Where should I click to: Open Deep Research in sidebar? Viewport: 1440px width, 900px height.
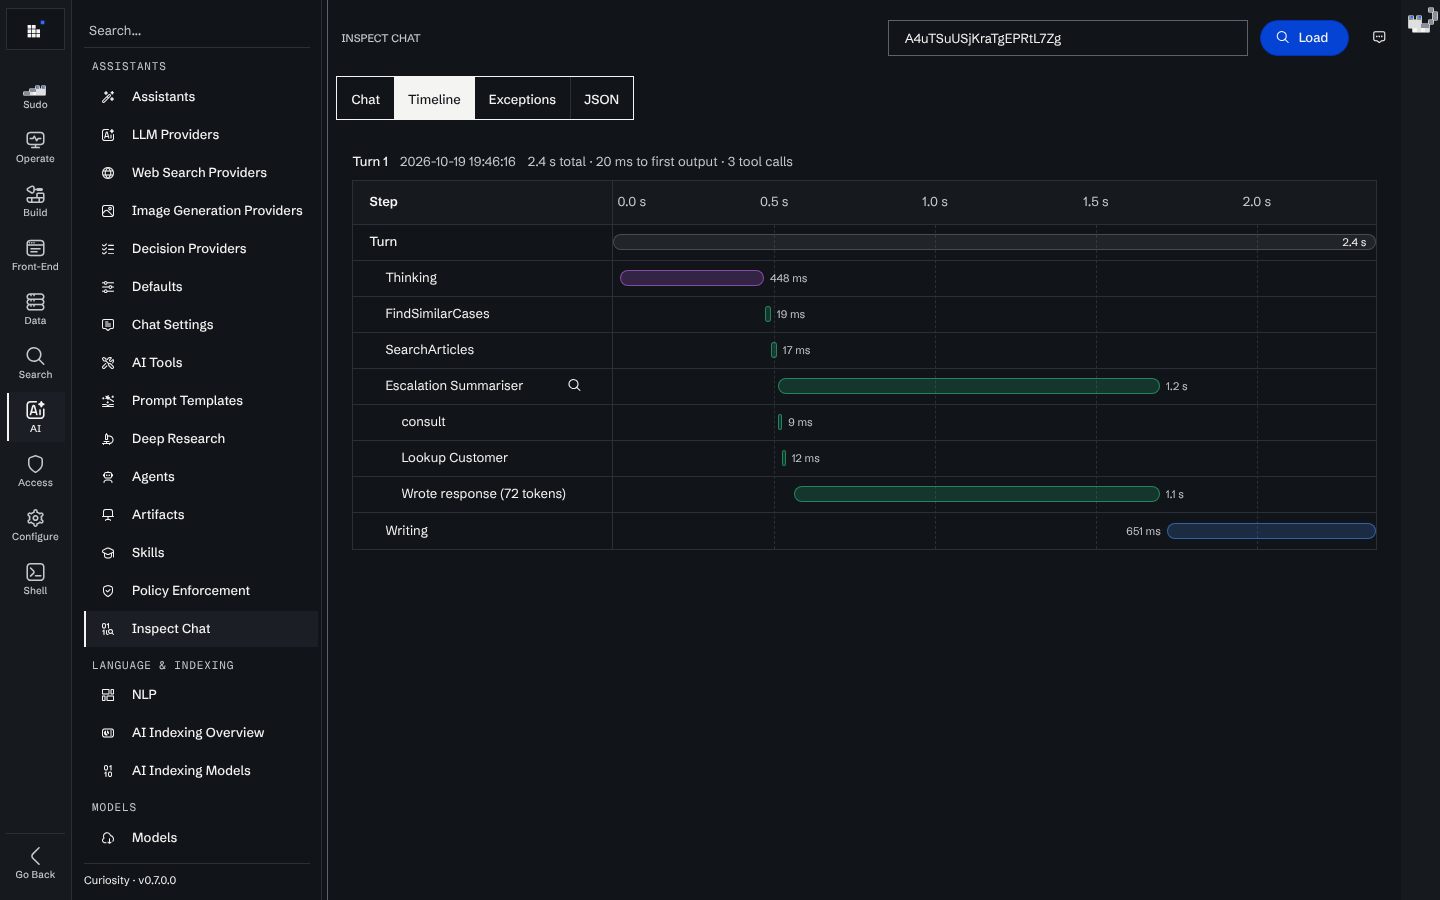click(x=201, y=439)
